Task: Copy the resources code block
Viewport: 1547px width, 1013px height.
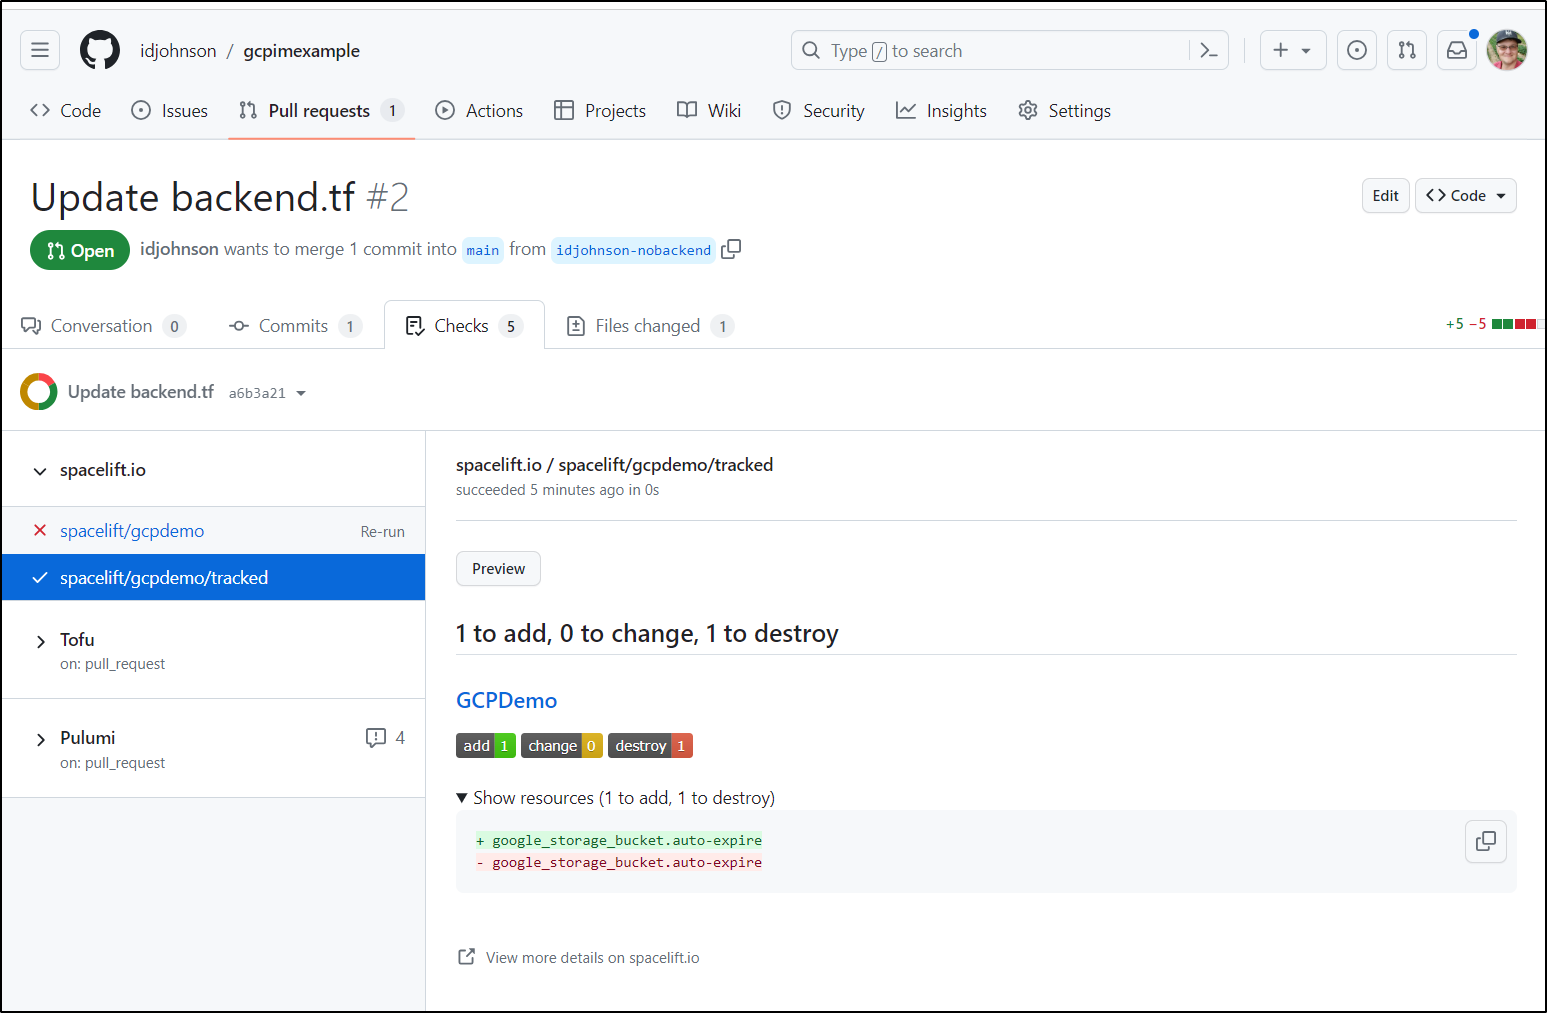Action: [1486, 841]
